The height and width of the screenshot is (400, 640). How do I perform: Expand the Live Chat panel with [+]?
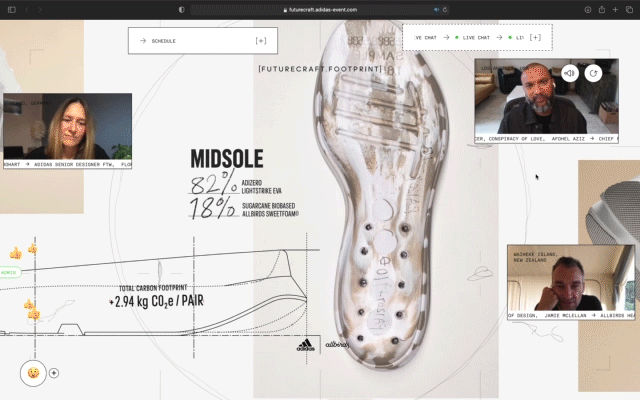[x=535, y=37]
